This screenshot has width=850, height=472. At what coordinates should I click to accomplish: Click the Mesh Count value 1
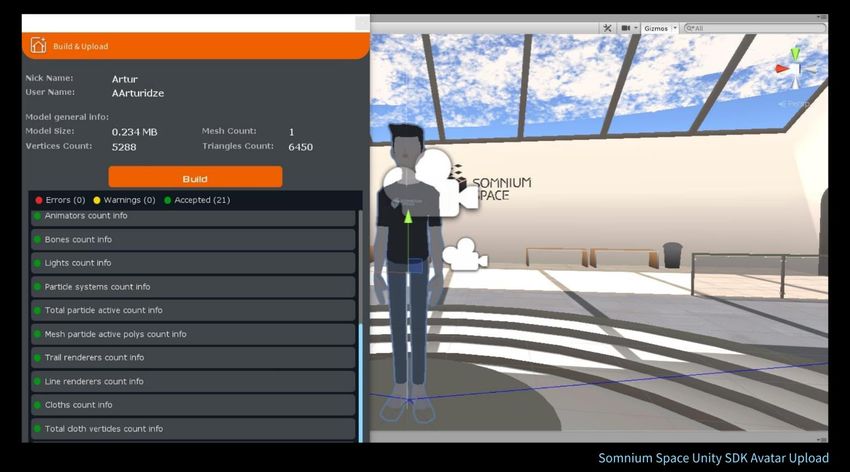[291, 132]
